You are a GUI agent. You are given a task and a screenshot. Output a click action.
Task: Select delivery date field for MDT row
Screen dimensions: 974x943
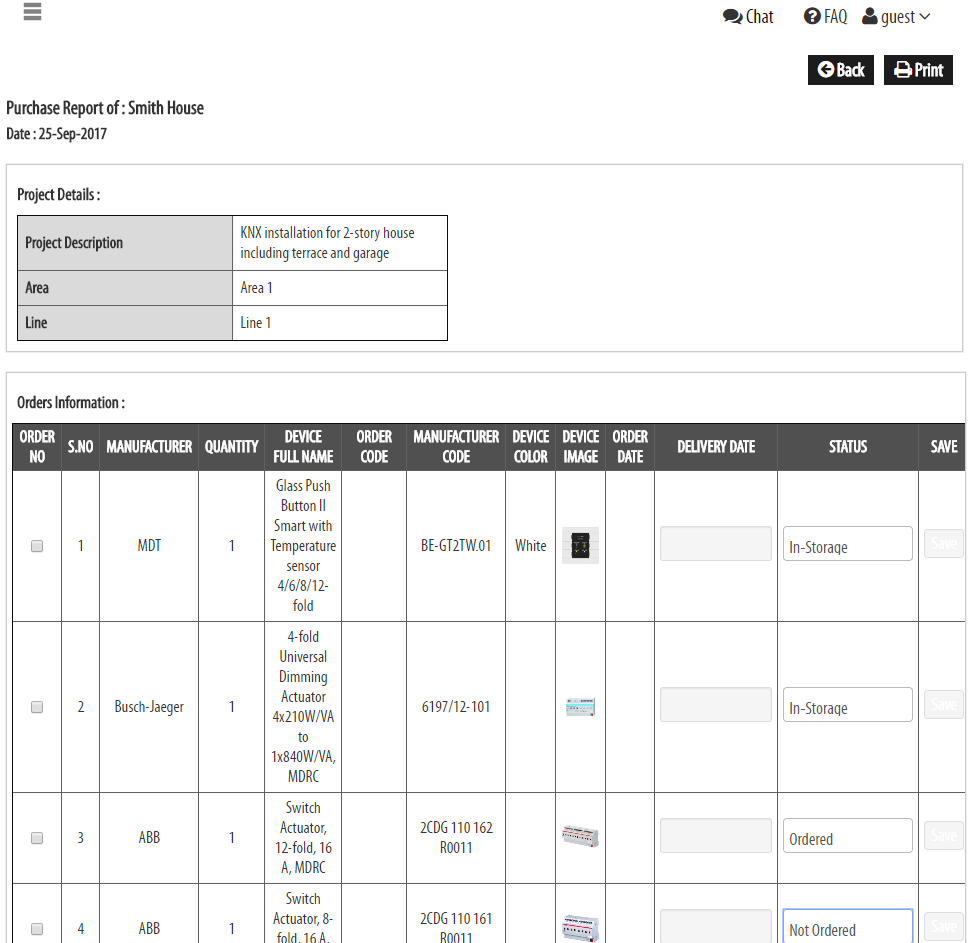716,544
